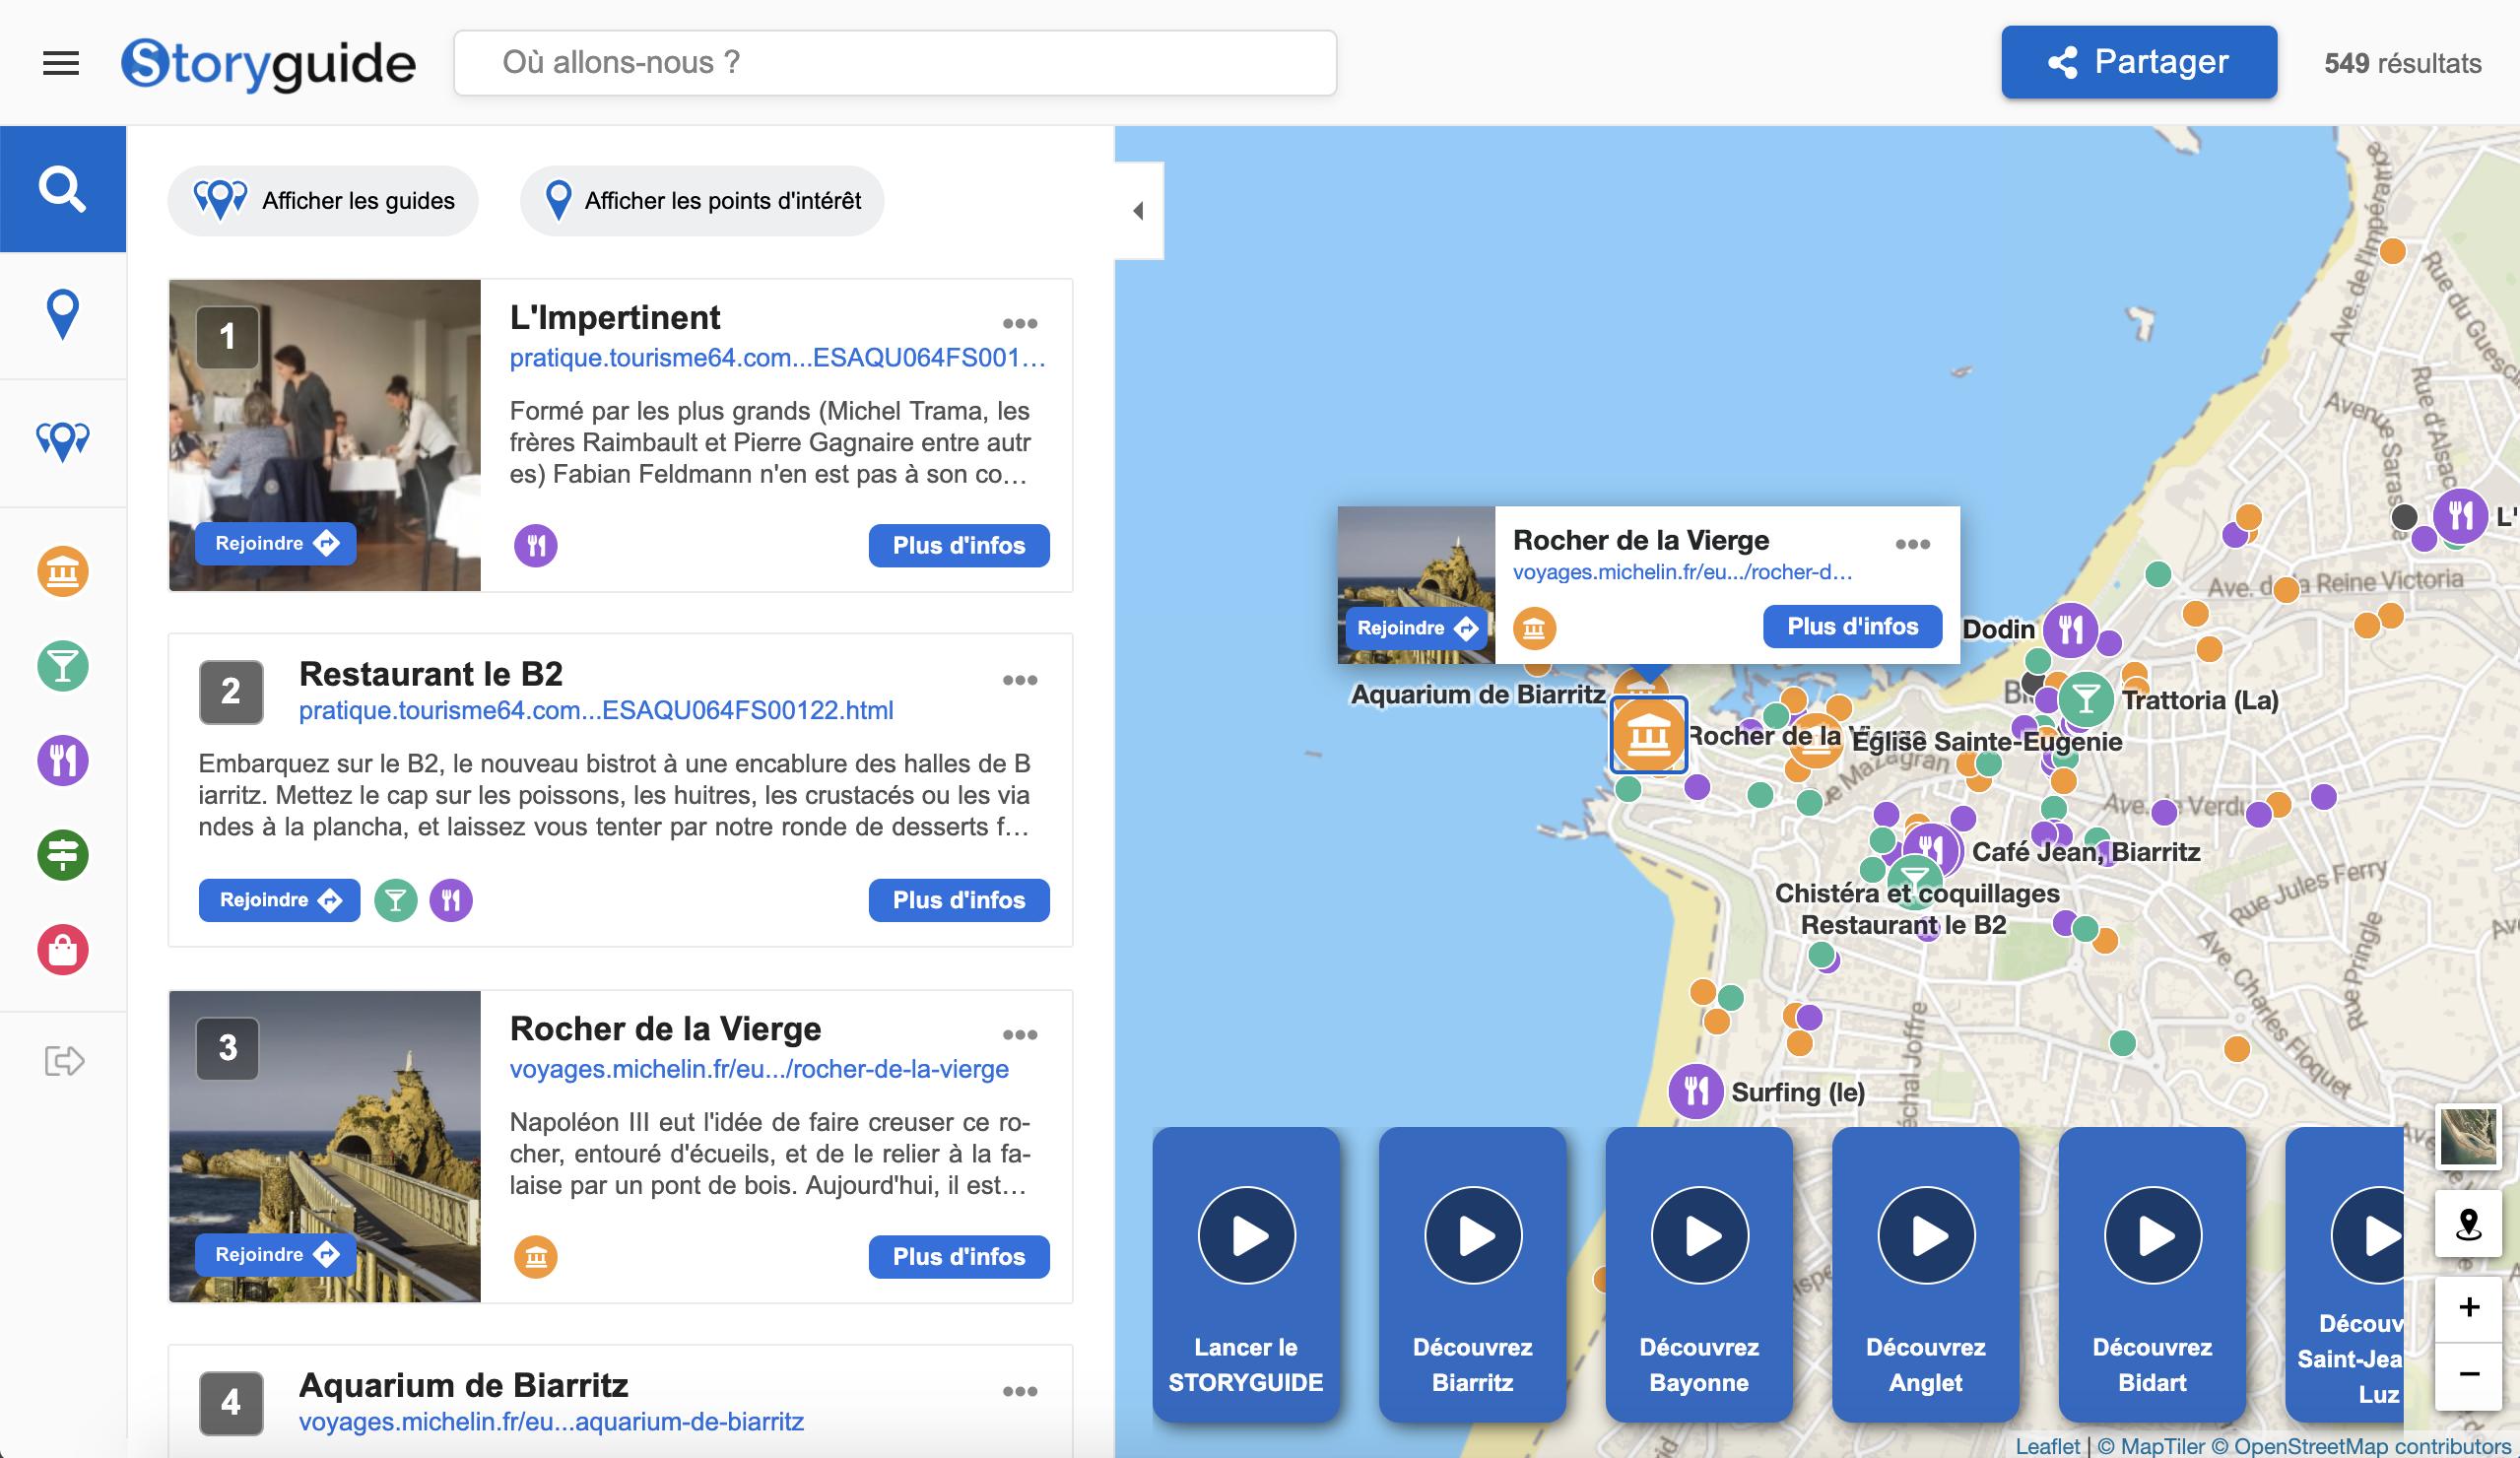Switch to satellite map layer thumbnail
Image resolution: width=2520 pixels, height=1458 pixels.
[x=2469, y=1137]
